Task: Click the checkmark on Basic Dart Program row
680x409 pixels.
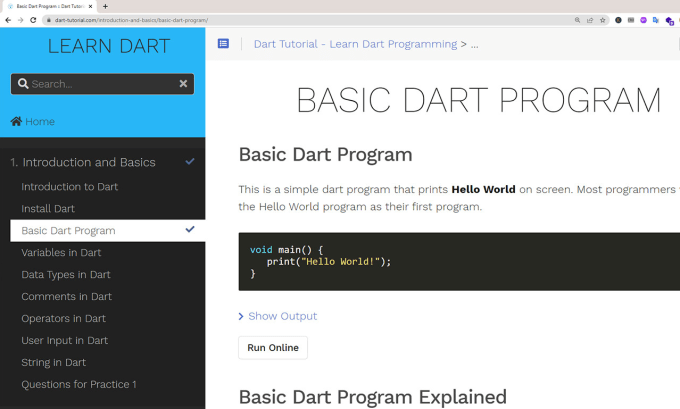Action: [190, 229]
